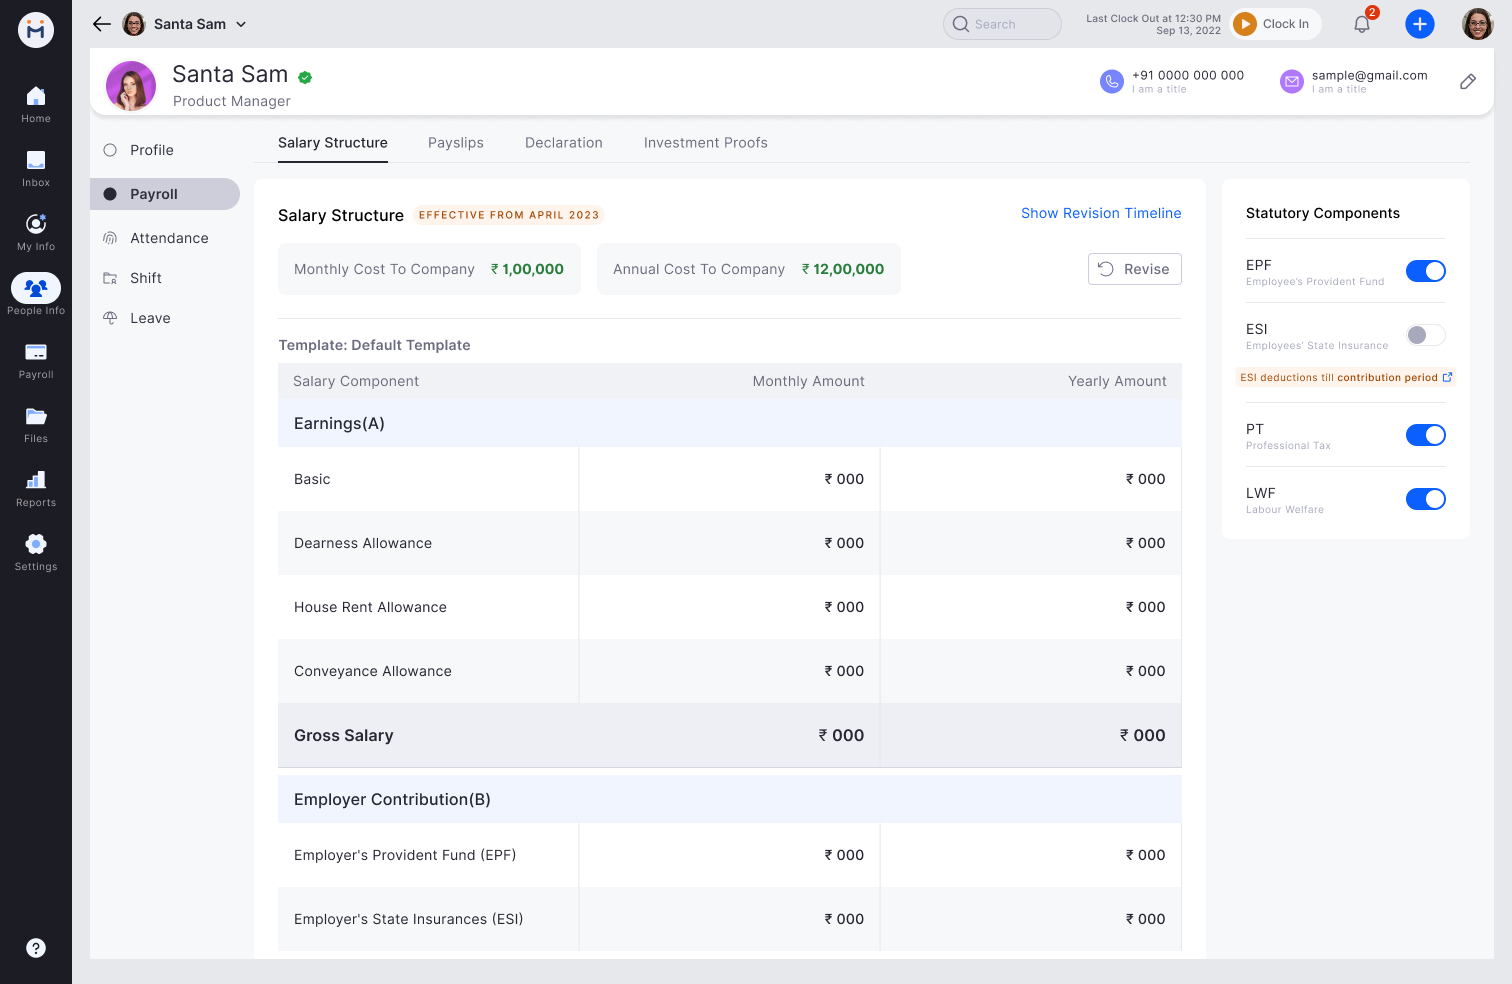Disable the EPF statutory component
Screen dimensions: 1512x984
pos(1425,270)
